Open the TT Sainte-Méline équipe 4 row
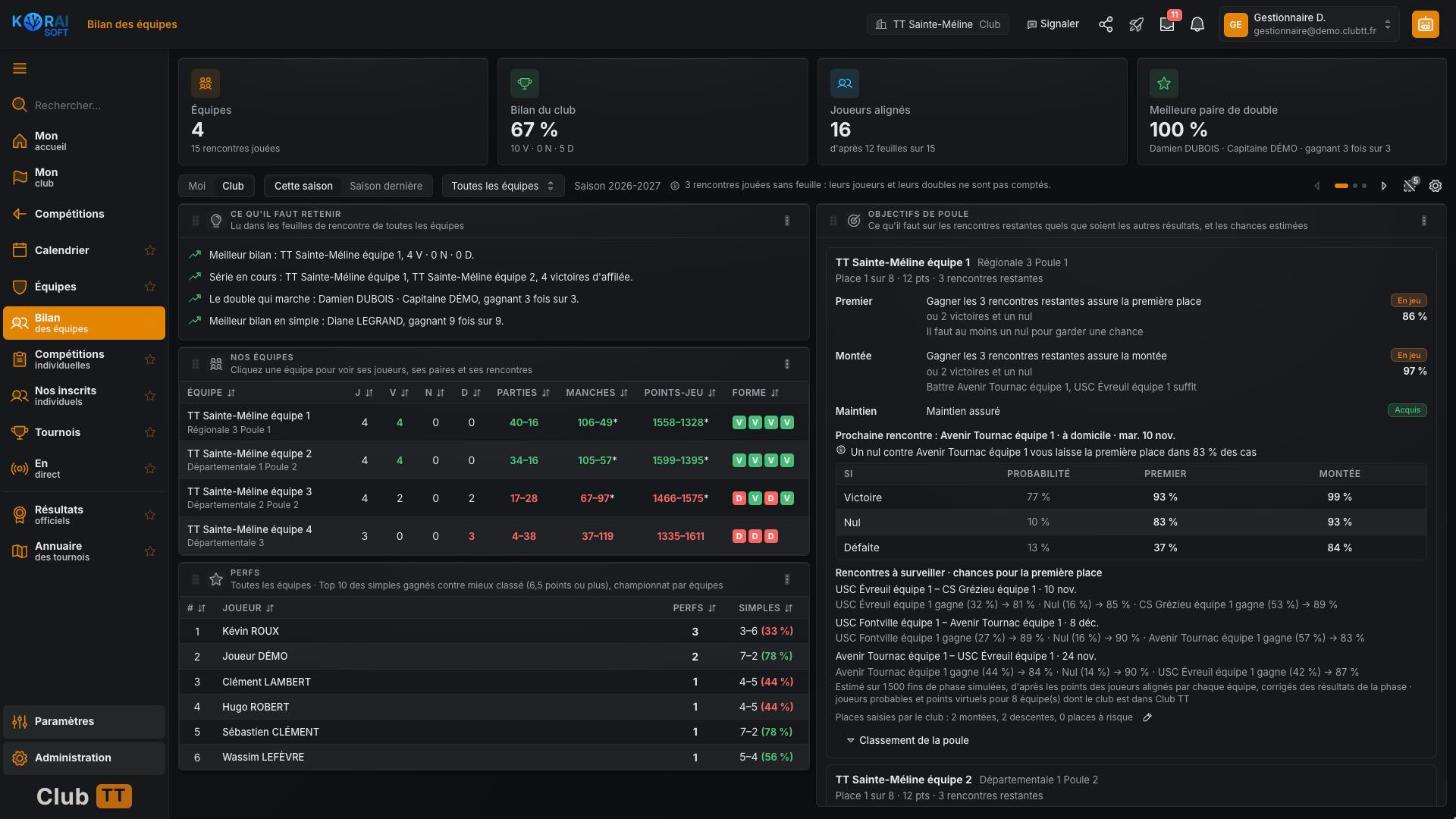This screenshot has height=819, width=1456. [x=494, y=536]
